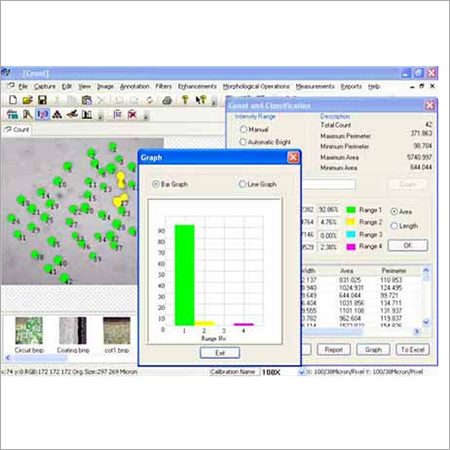Select the Area classification radio
The image size is (450, 450).
coord(394,212)
